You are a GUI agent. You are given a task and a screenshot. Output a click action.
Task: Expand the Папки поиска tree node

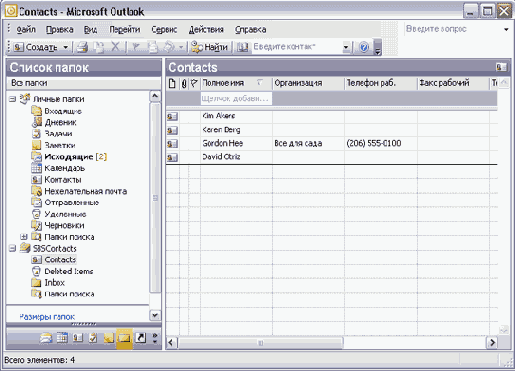23,237
